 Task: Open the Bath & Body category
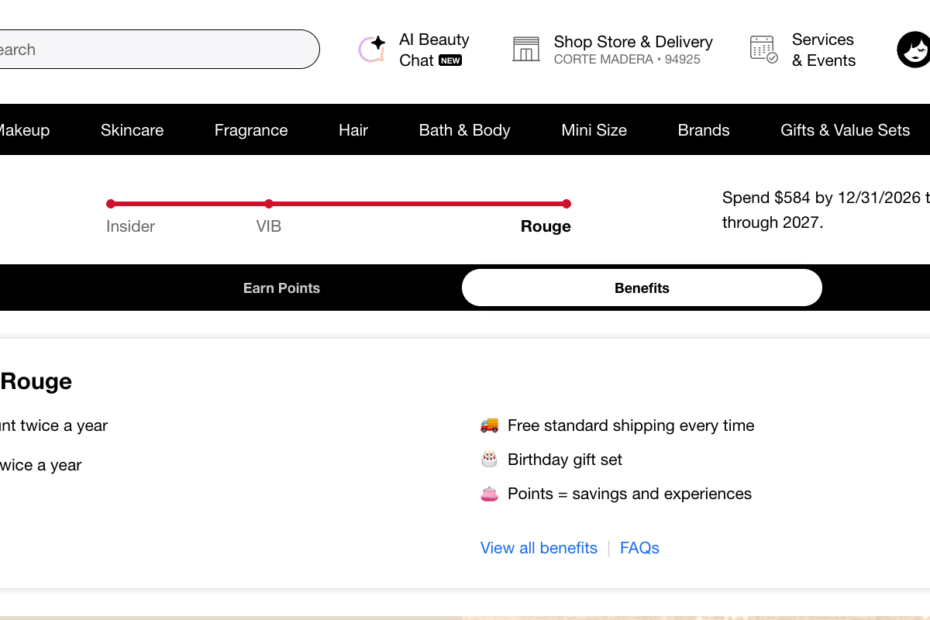click(x=464, y=130)
